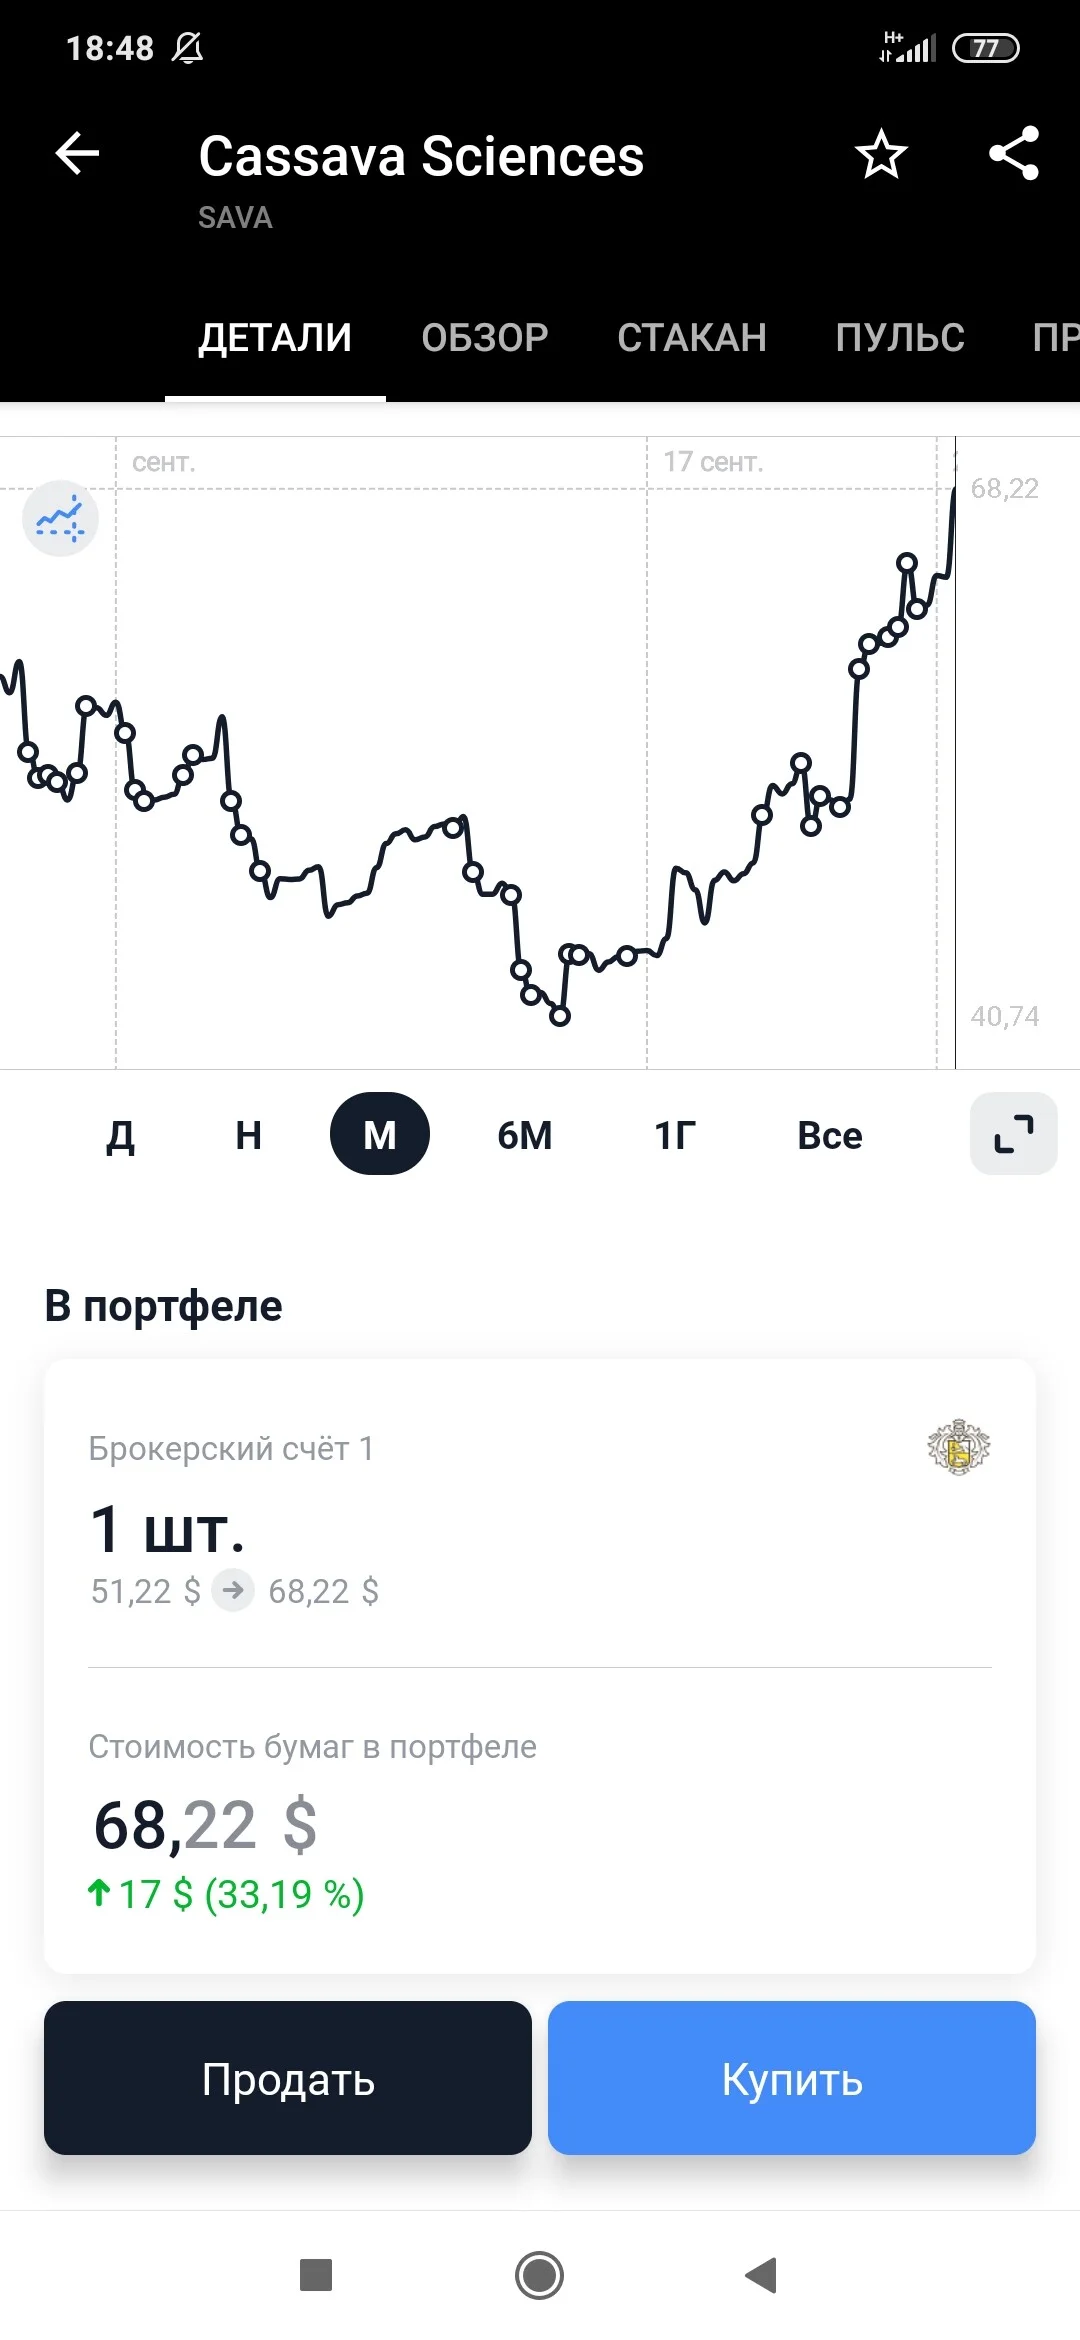The image size is (1080, 2340).
Task: Open chart indicators icon on graph
Action: [60, 518]
